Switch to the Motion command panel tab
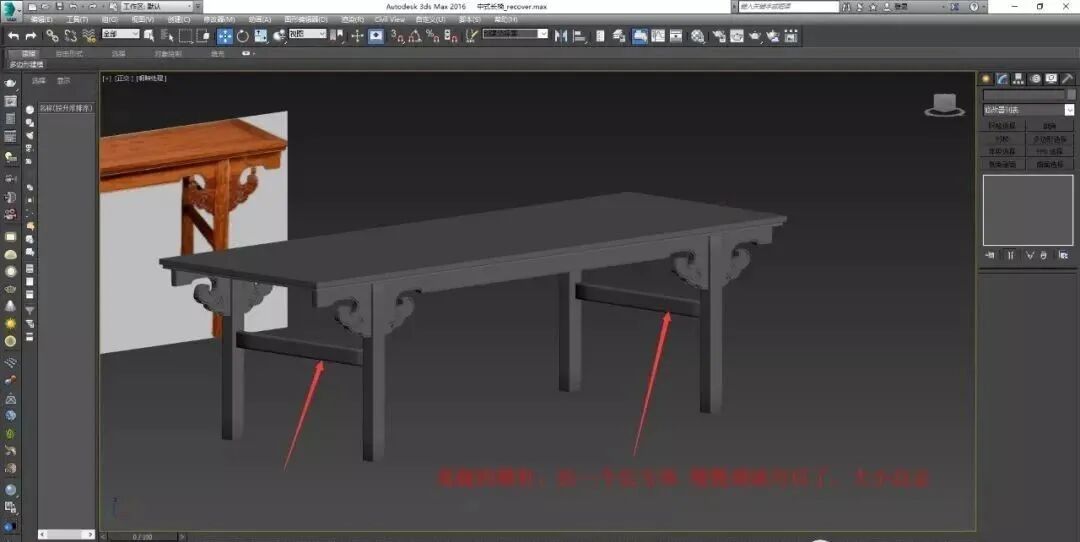Viewport: 1080px width, 542px height. [x=1035, y=79]
